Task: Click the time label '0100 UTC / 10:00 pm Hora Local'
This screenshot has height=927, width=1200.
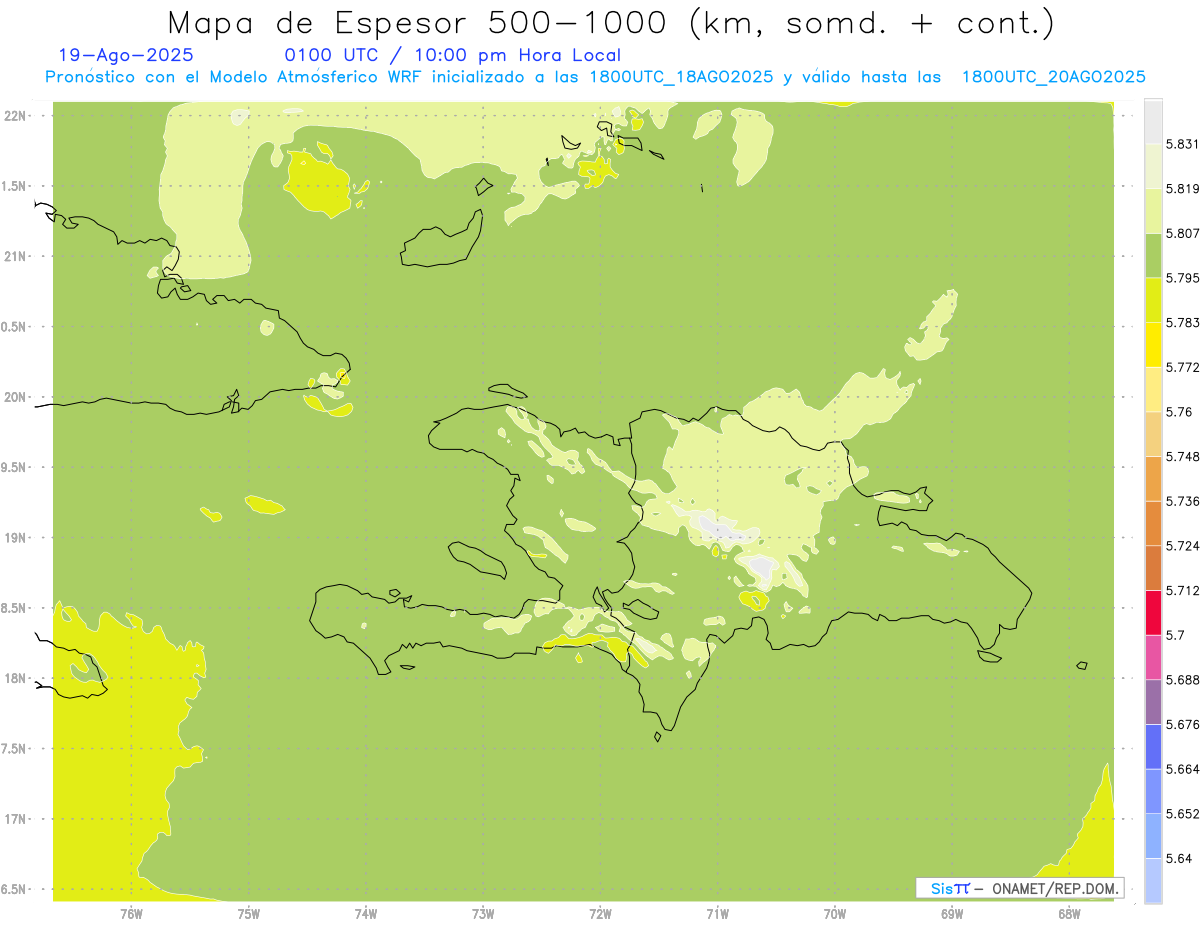Action: tap(452, 56)
